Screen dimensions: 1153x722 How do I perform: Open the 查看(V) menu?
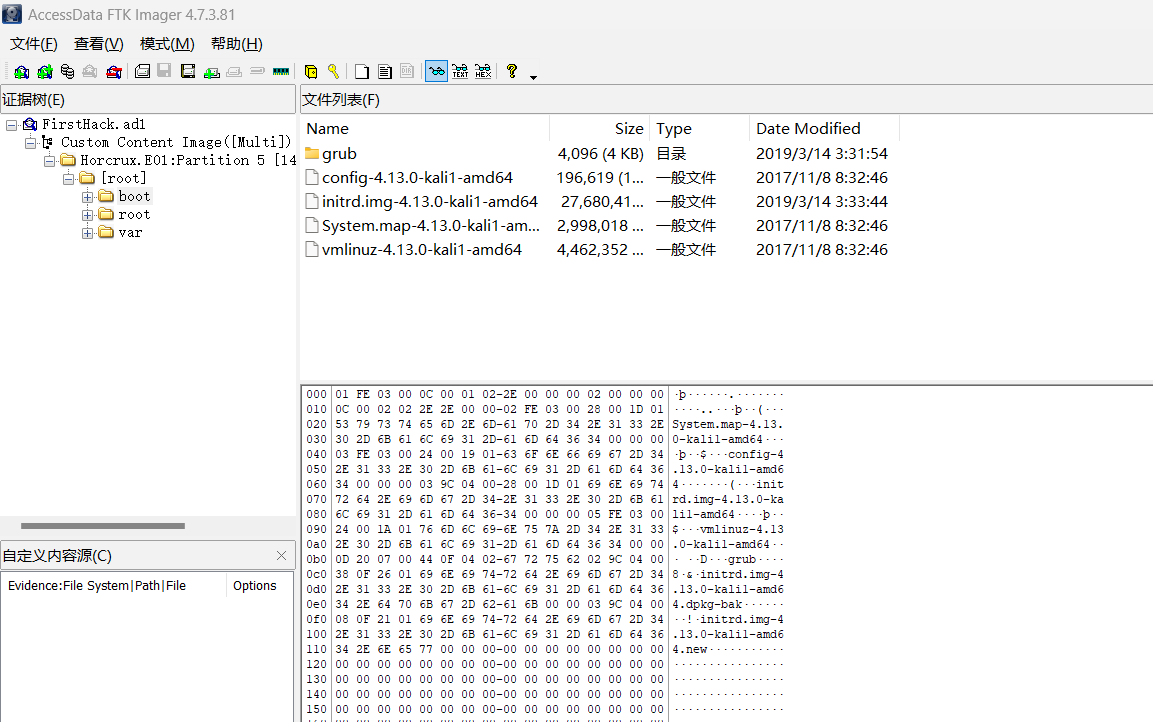click(99, 44)
